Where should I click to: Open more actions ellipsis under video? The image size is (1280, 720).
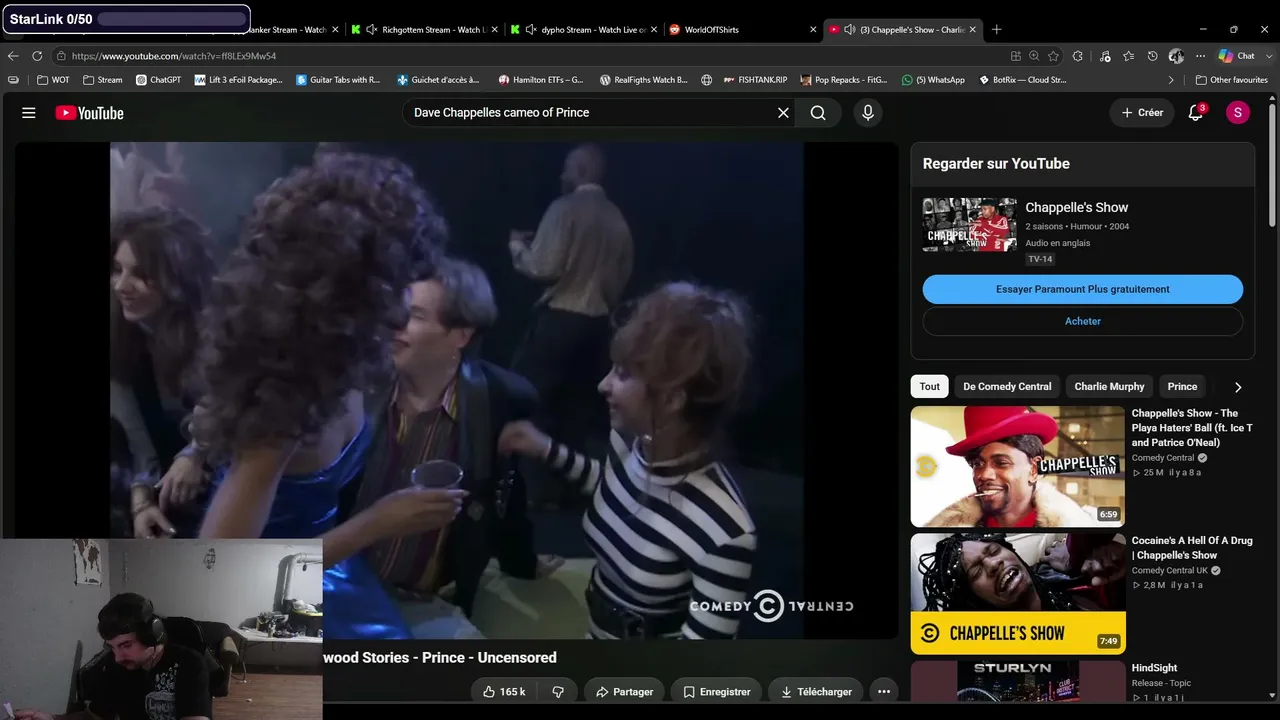click(x=883, y=692)
